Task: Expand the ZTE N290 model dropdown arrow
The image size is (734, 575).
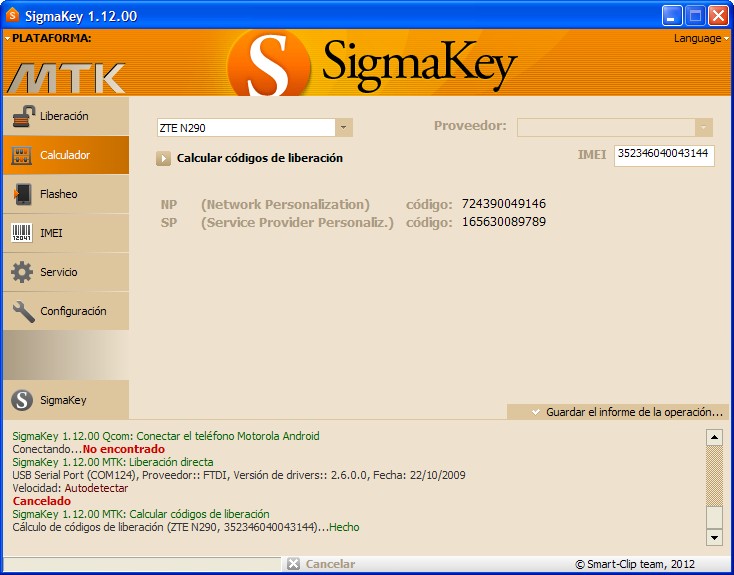Action: tap(344, 127)
